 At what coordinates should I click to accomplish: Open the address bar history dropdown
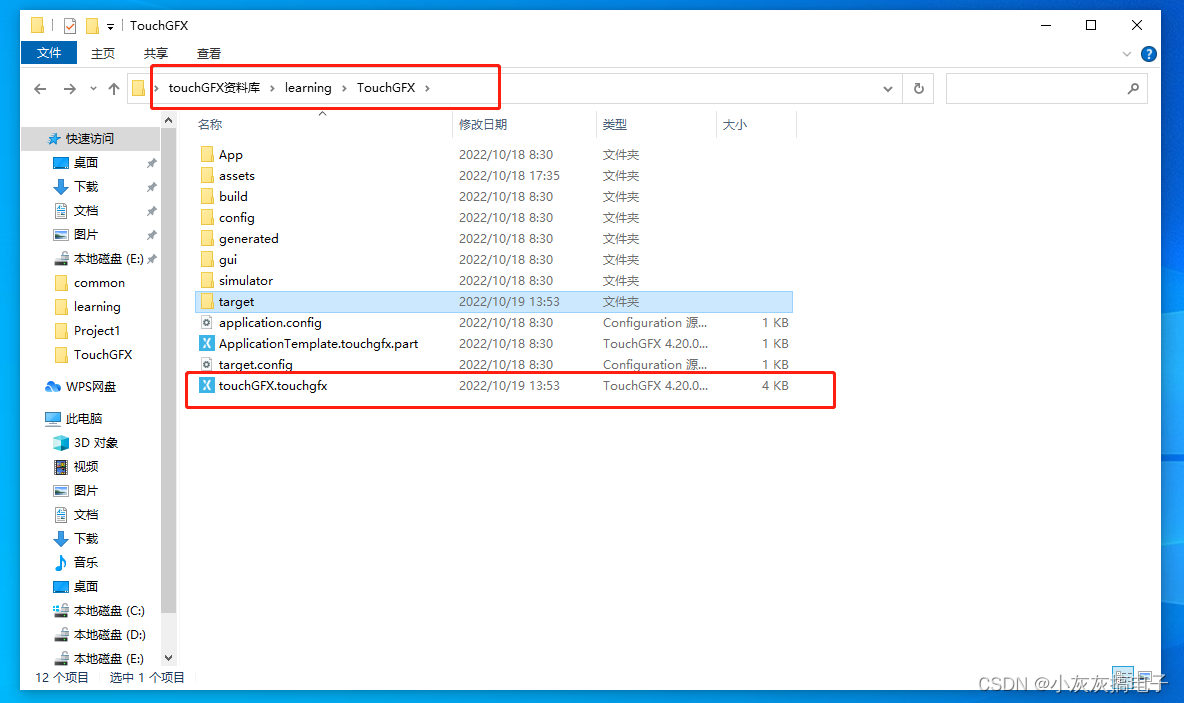tap(888, 88)
